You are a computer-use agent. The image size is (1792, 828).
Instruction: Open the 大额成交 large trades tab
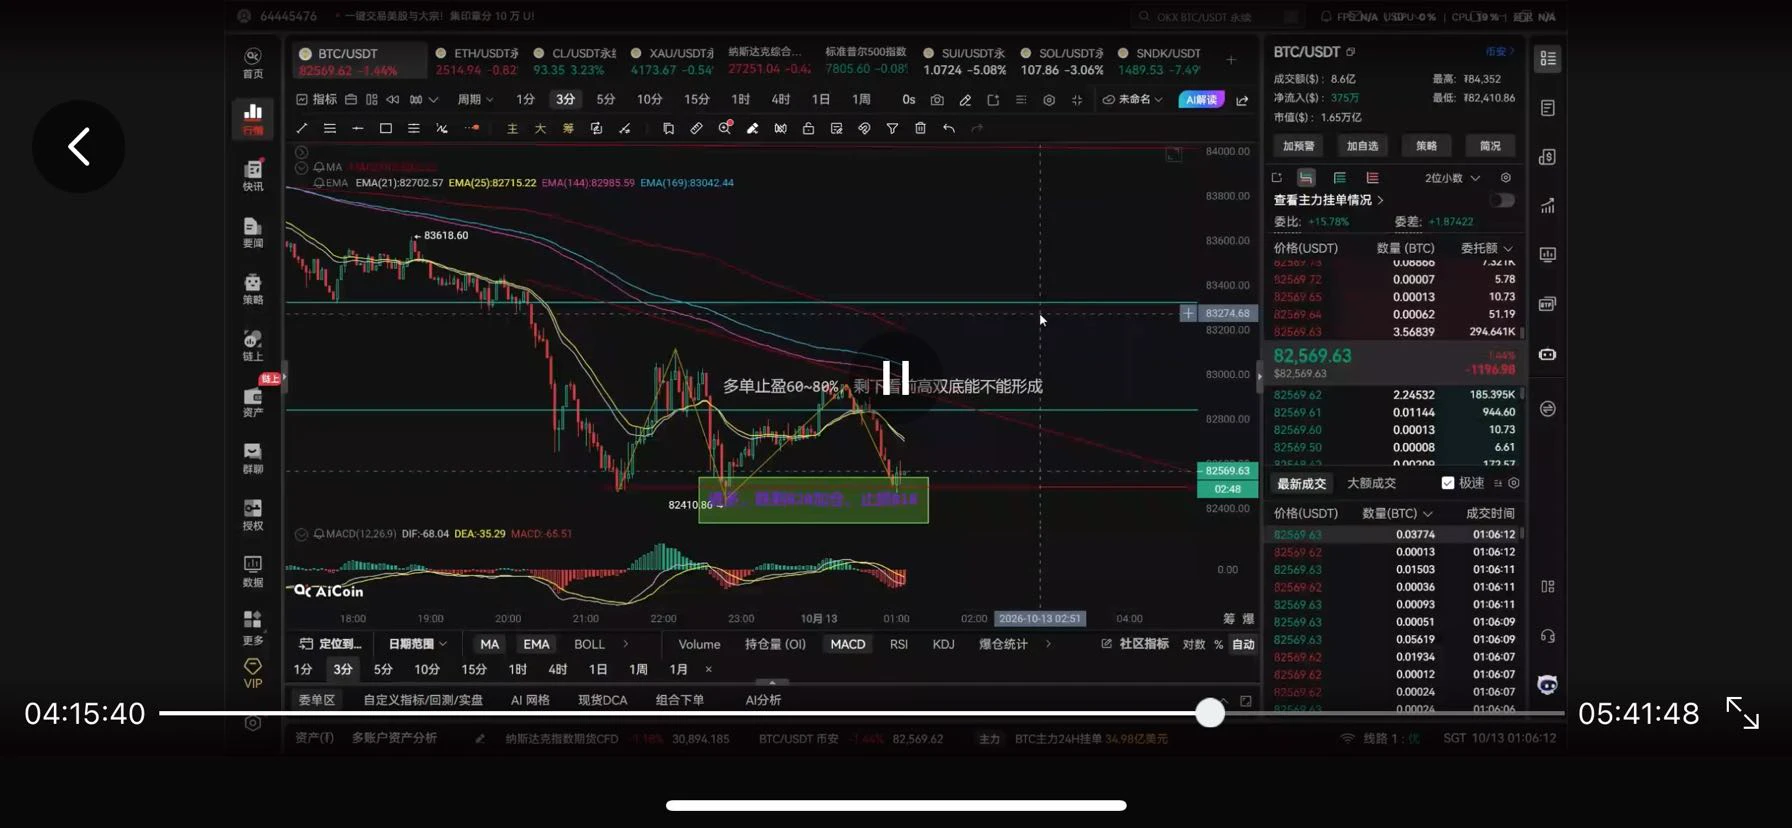[1371, 483]
